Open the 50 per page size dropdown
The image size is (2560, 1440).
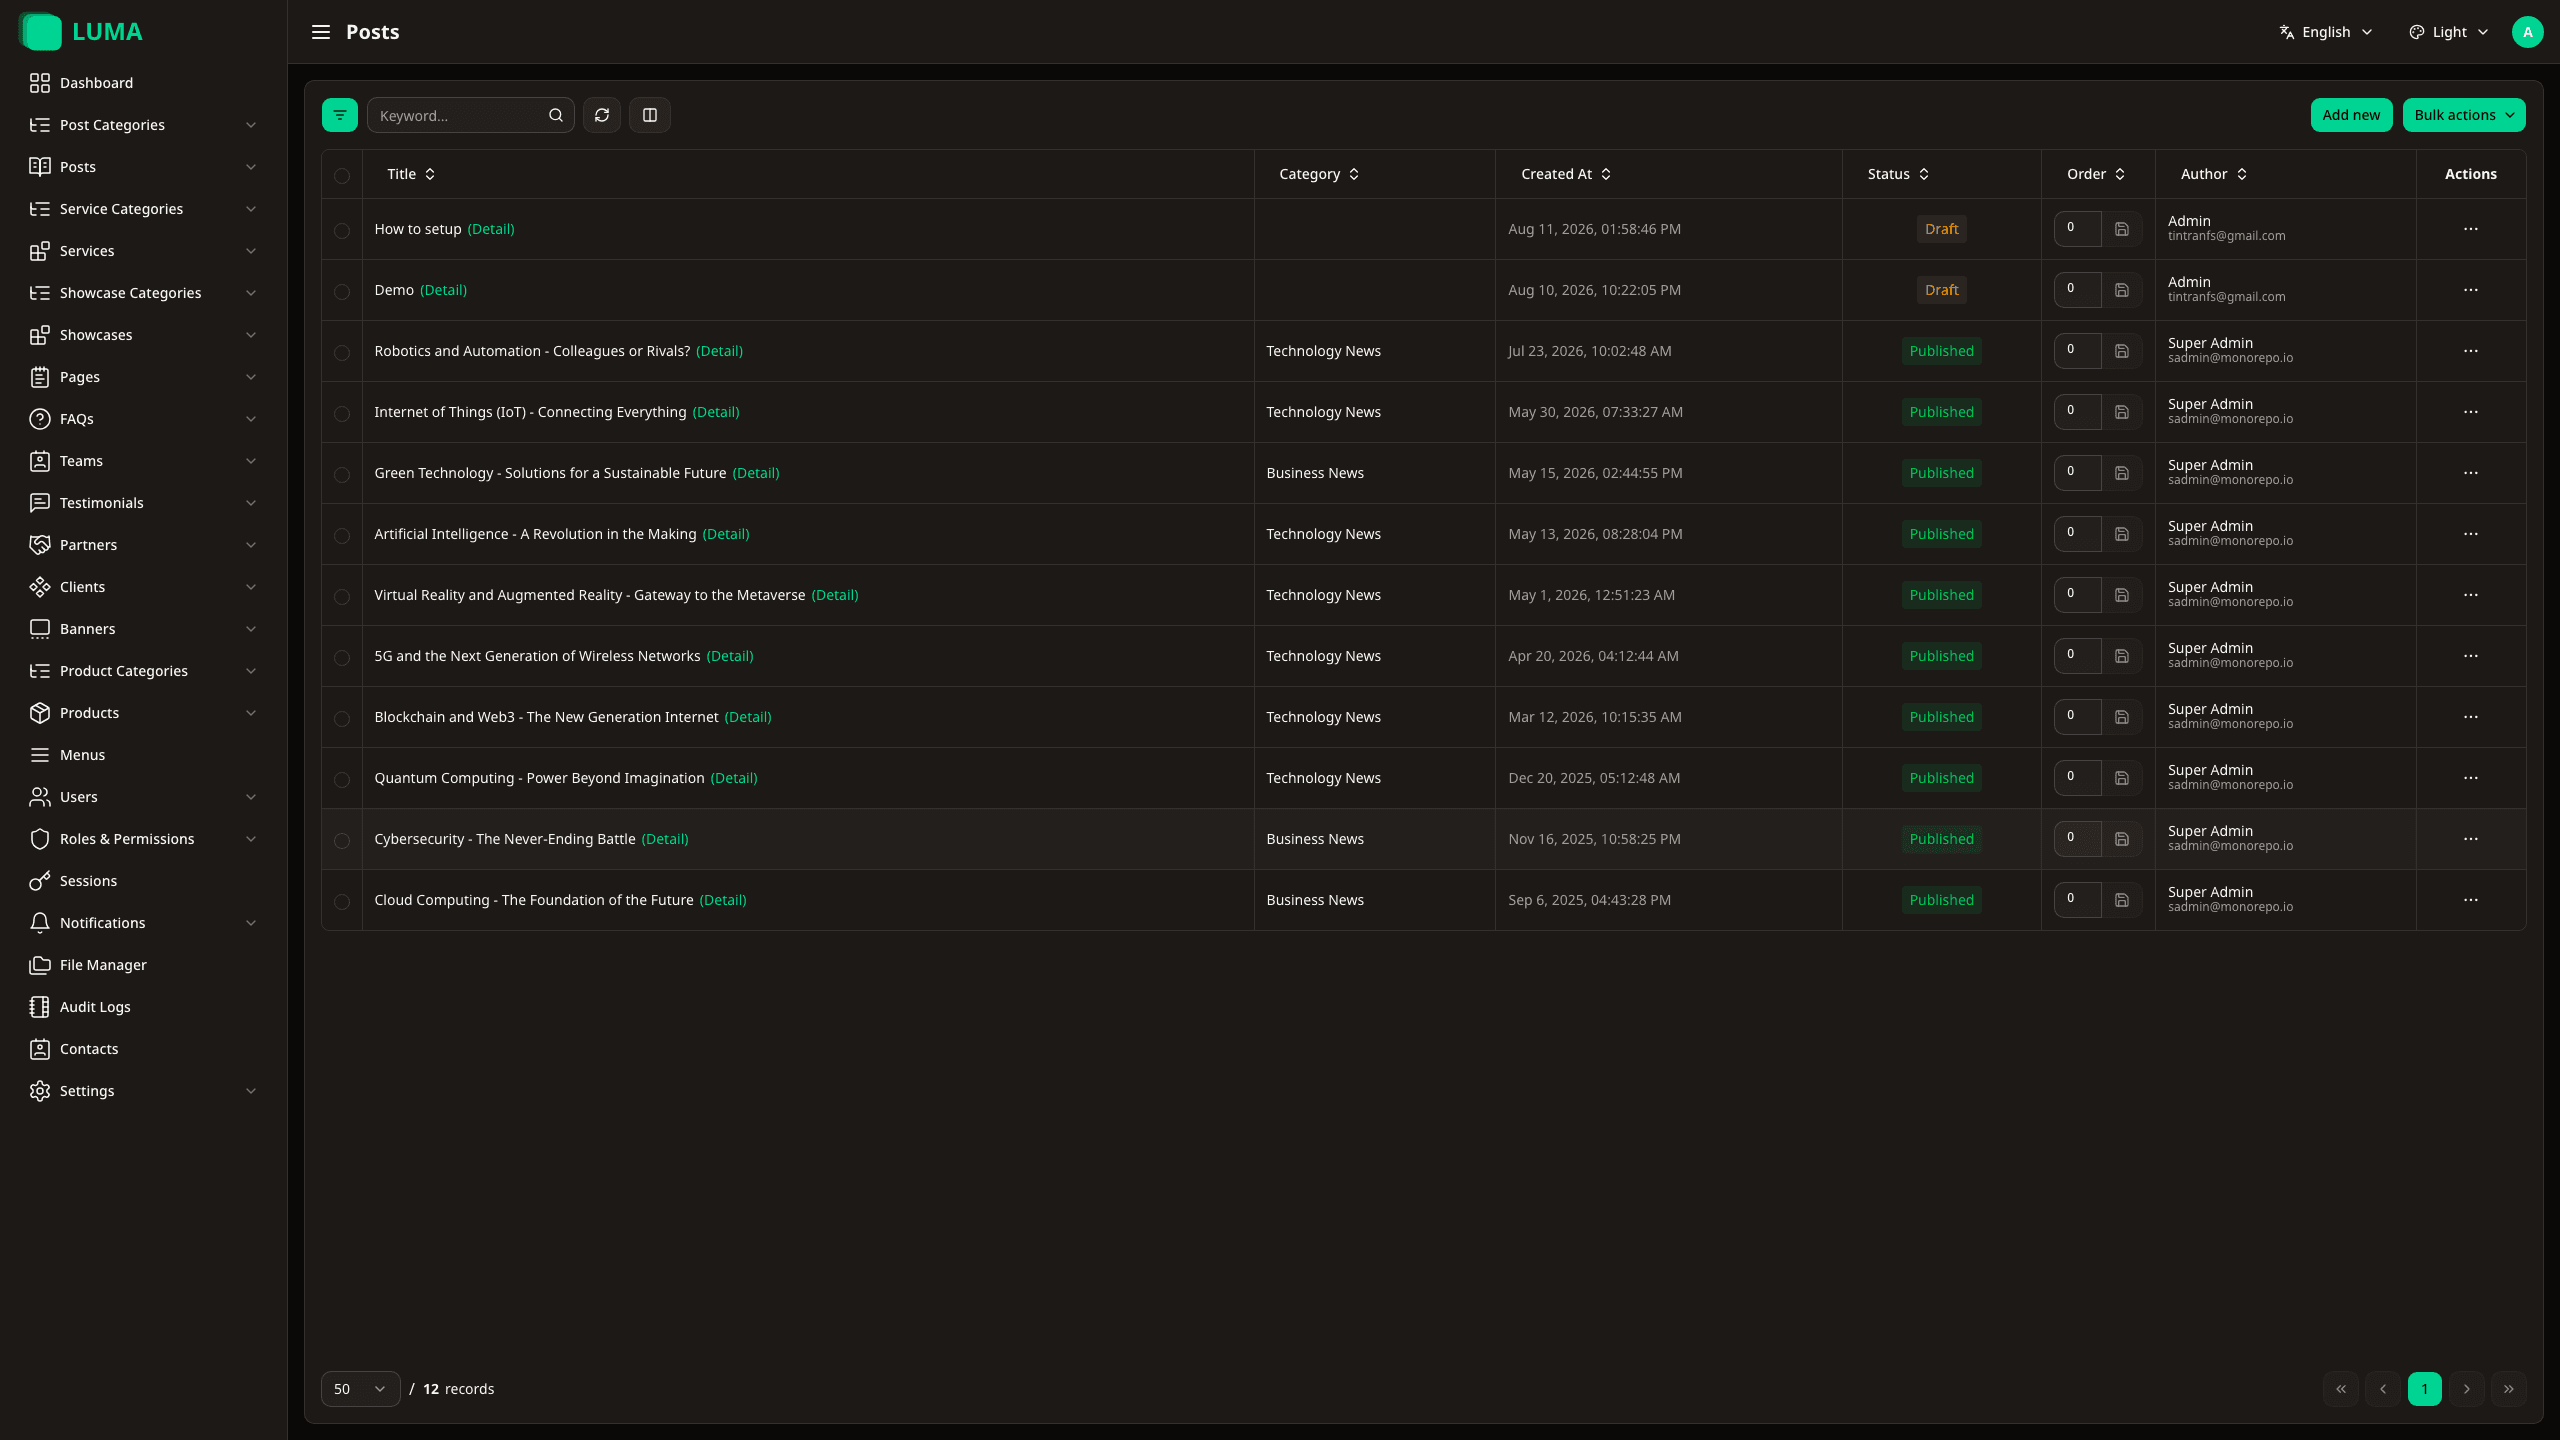pyautogui.click(x=360, y=1389)
